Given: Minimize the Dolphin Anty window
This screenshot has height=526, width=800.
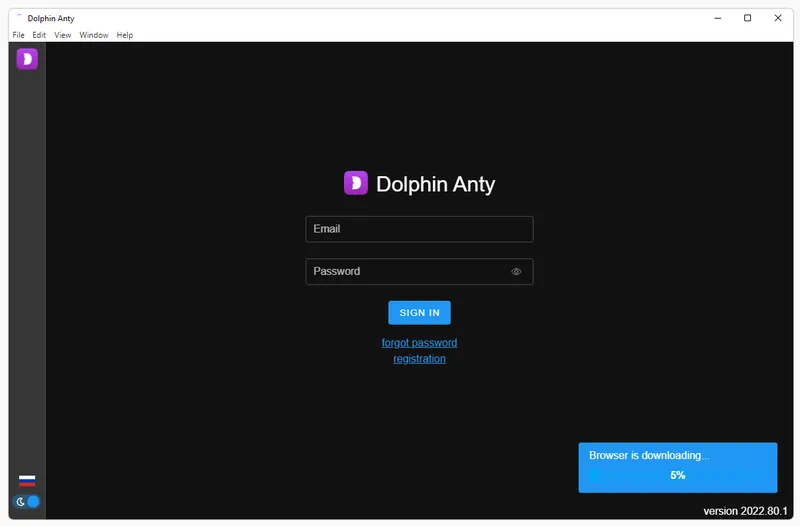Looking at the screenshot, I should click(x=718, y=18).
